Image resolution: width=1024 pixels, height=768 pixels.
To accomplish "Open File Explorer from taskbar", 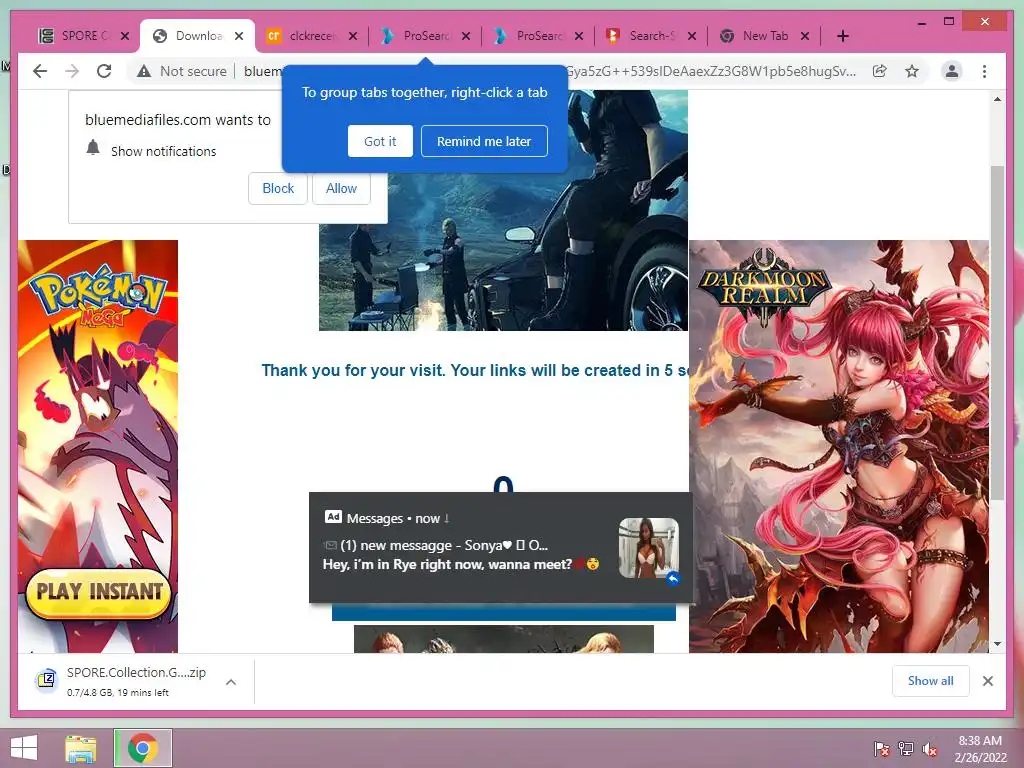I will 81,748.
